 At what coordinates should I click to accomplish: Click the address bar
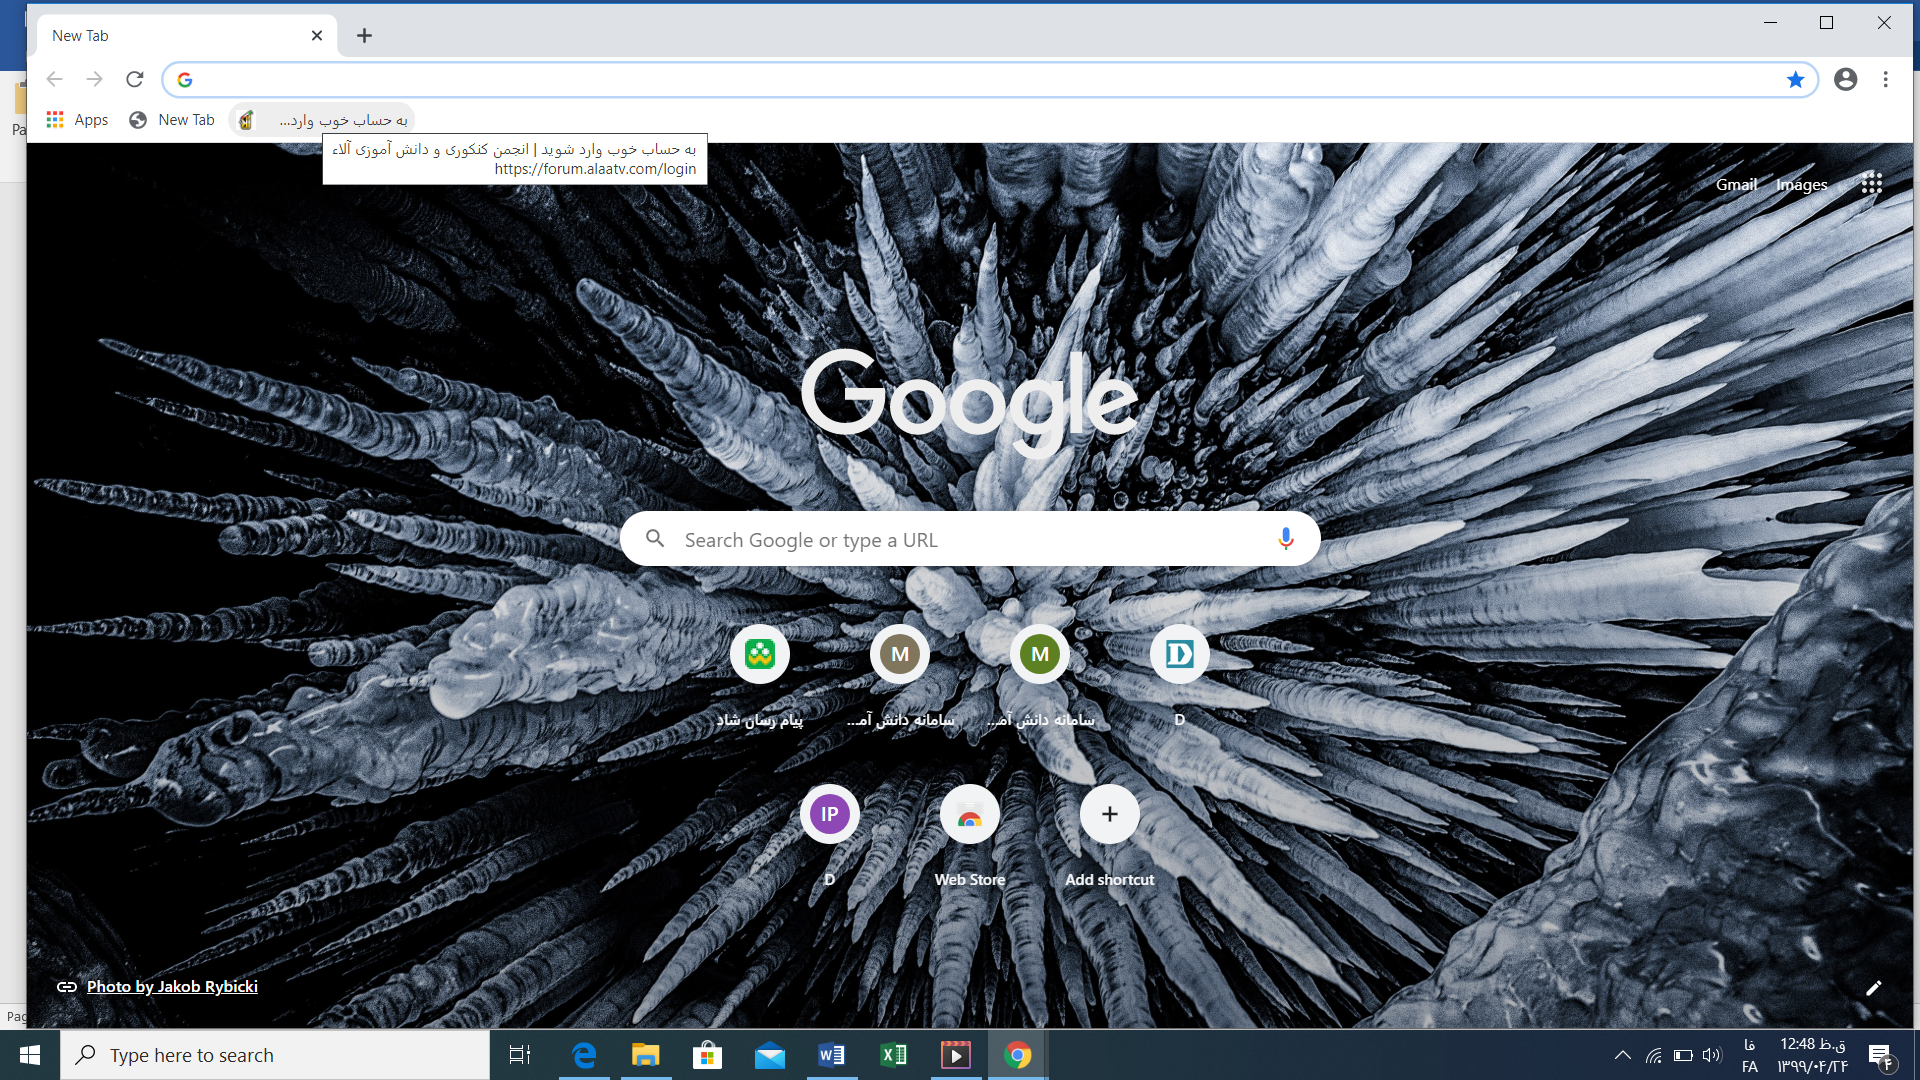pos(980,80)
